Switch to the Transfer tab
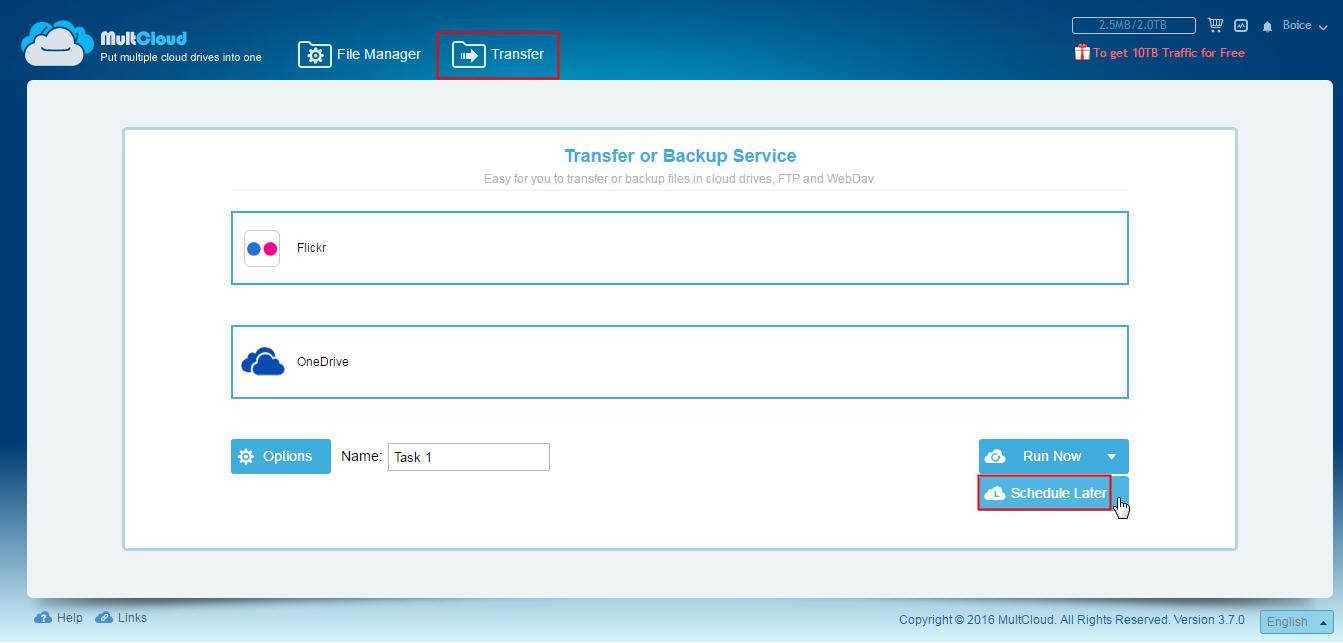 pyautogui.click(x=498, y=54)
